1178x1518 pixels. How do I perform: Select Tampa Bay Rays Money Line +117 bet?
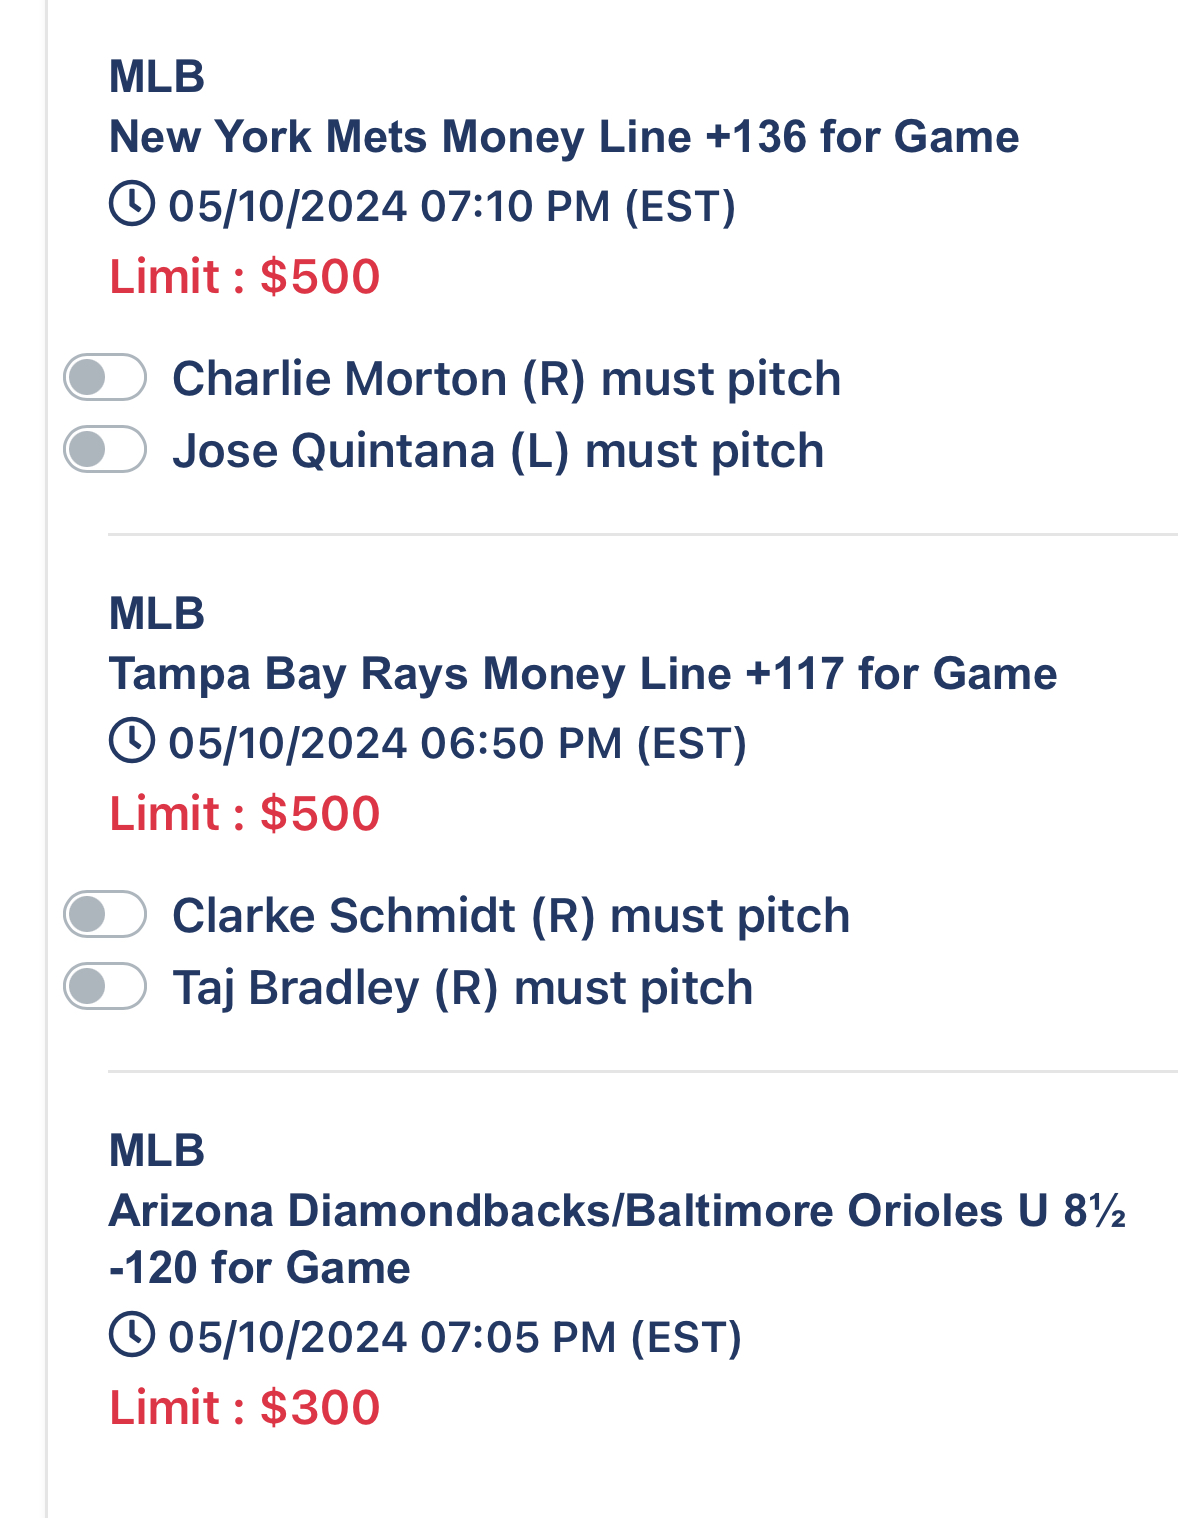click(583, 674)
